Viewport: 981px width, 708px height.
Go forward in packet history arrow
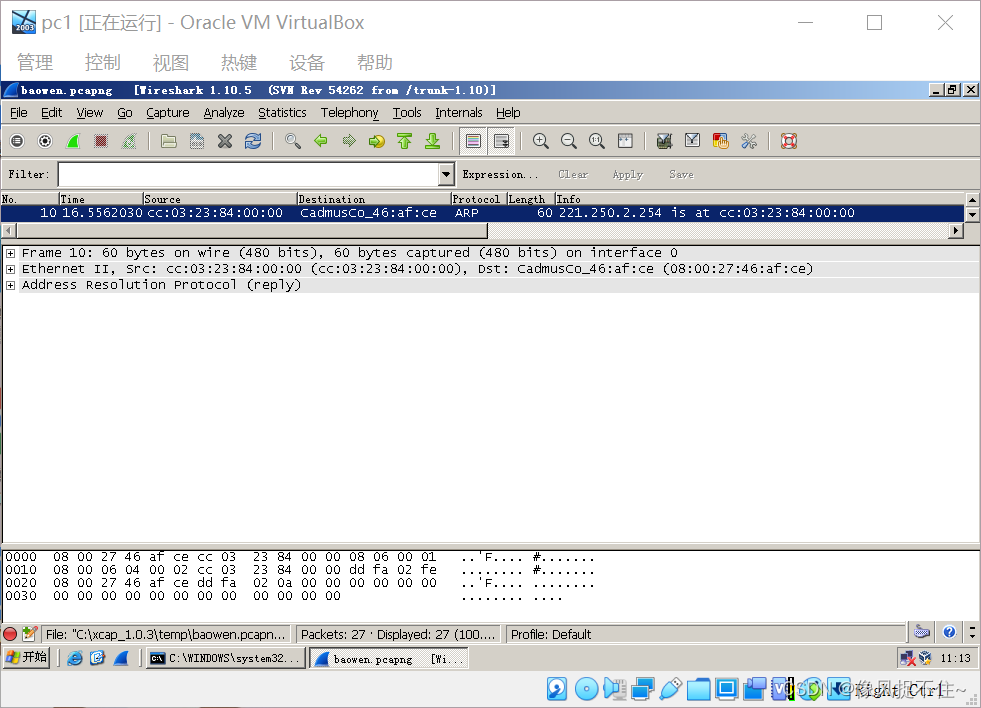348,141
